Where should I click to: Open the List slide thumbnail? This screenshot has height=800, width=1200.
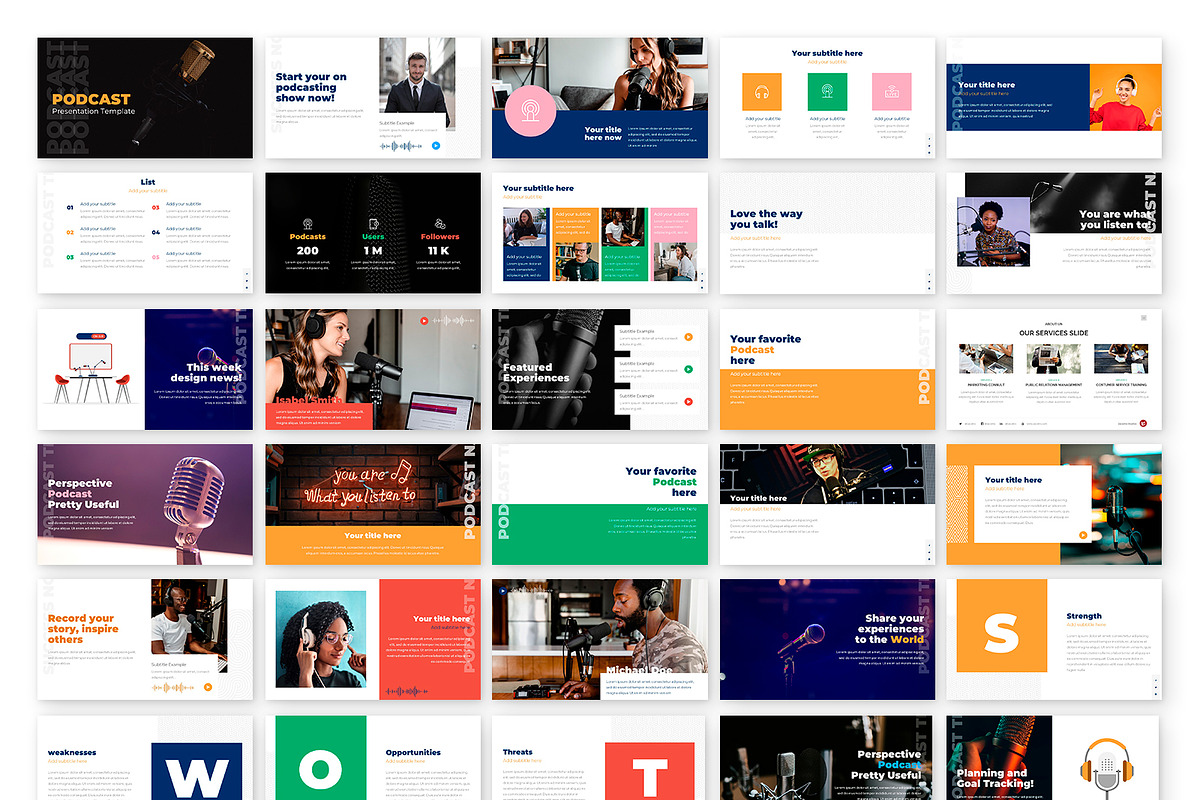145,233
